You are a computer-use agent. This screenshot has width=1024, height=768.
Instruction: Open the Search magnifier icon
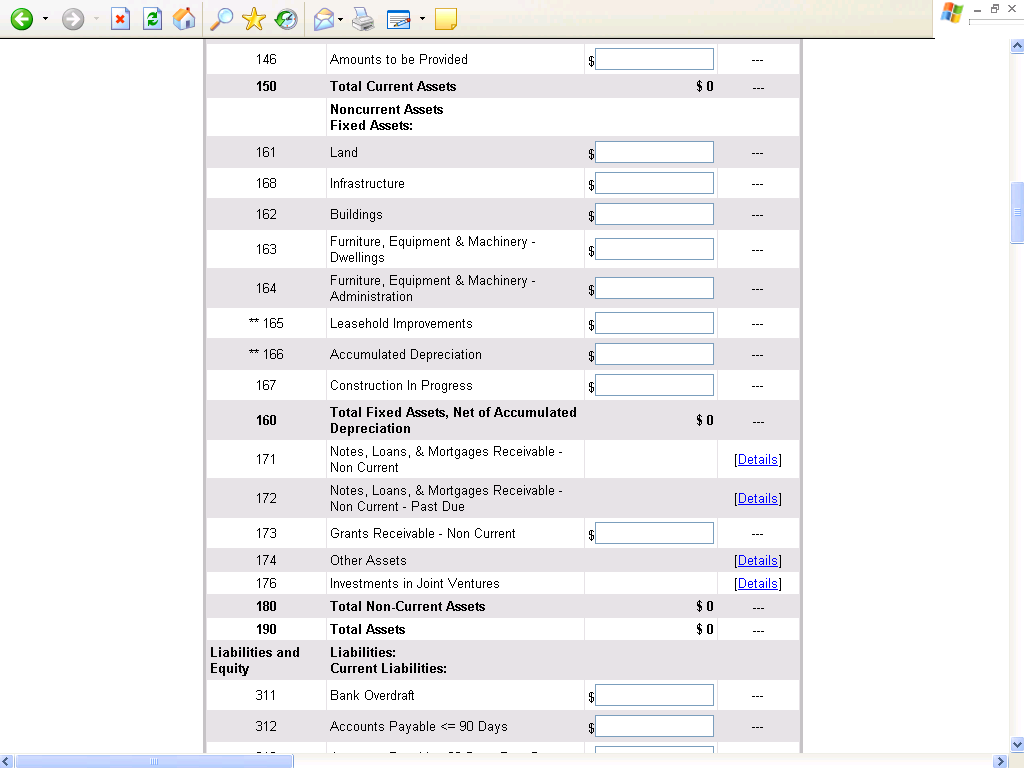point(222,19)
